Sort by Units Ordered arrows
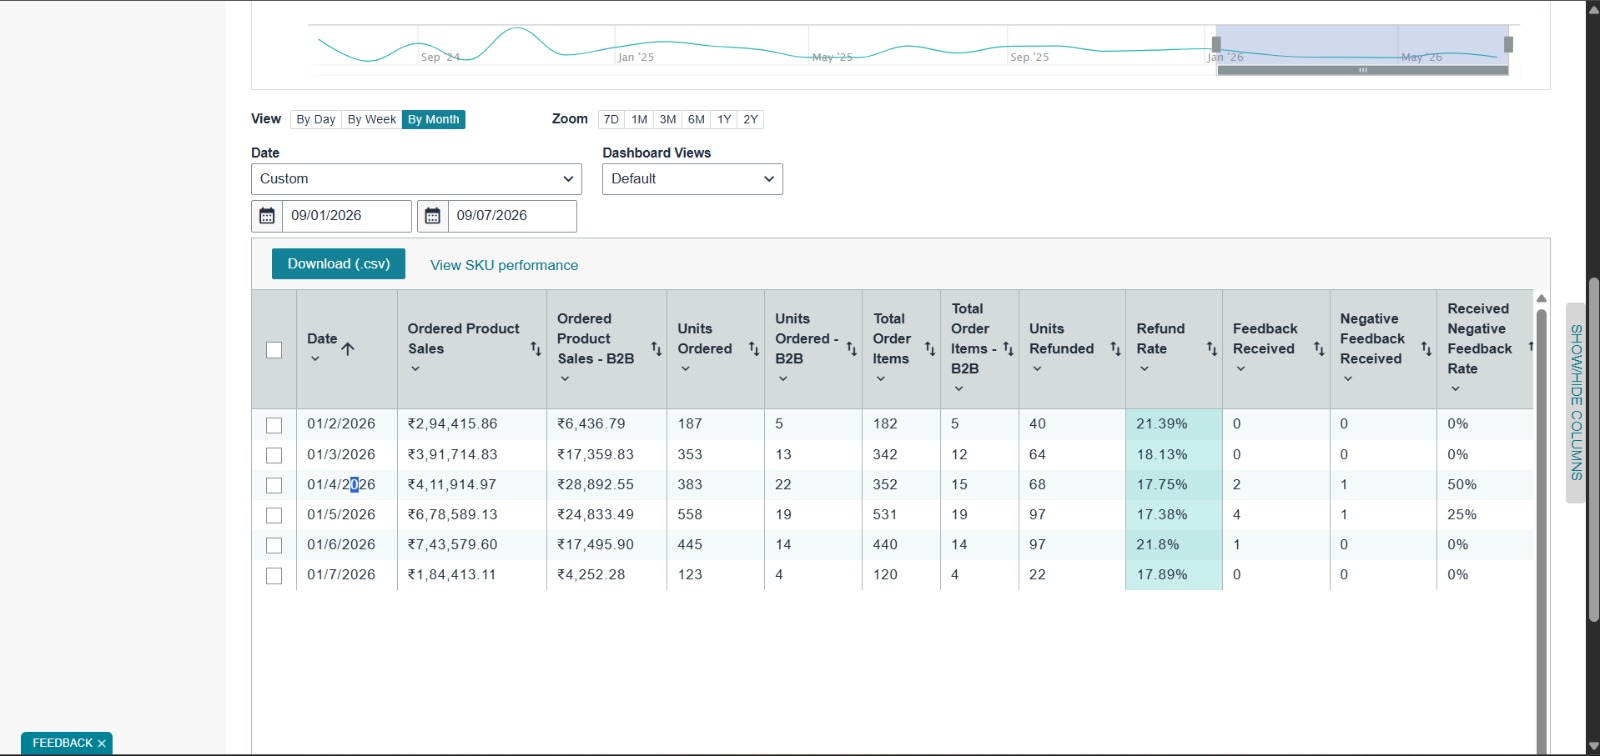 (x=754, y=349)
